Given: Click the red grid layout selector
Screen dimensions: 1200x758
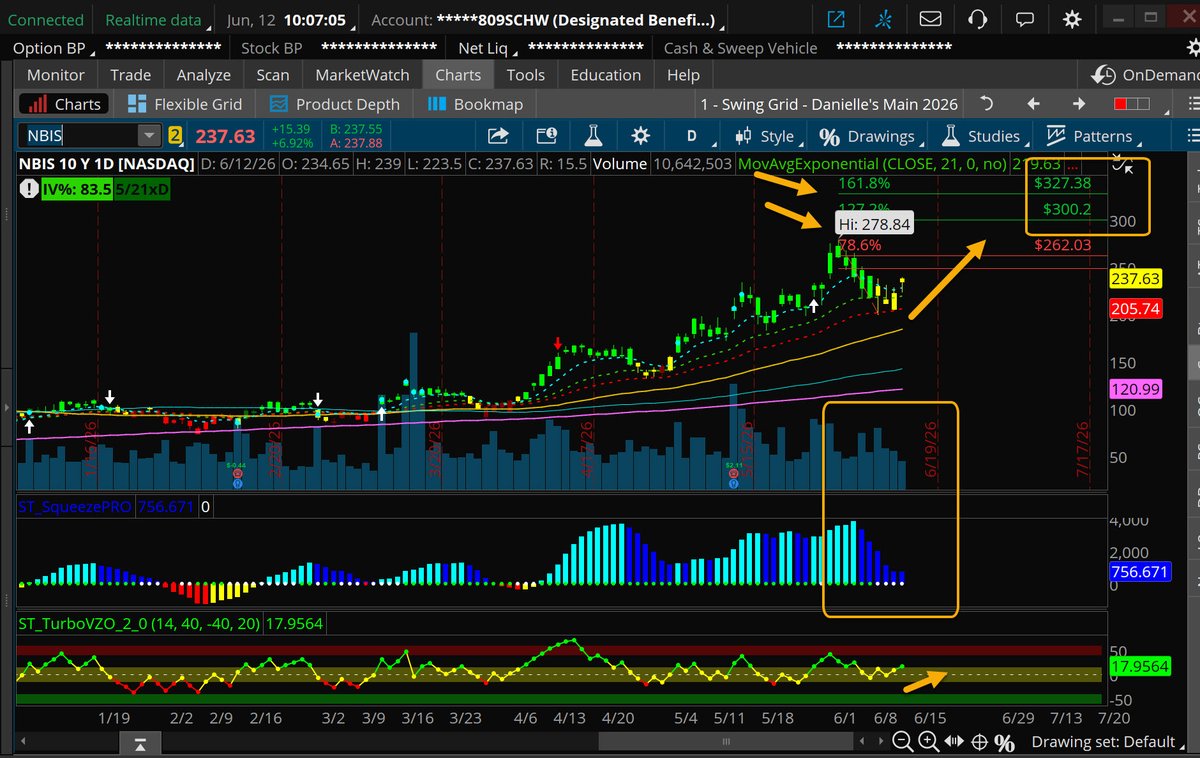Looking at the screenshot, I should (1132, 104).
